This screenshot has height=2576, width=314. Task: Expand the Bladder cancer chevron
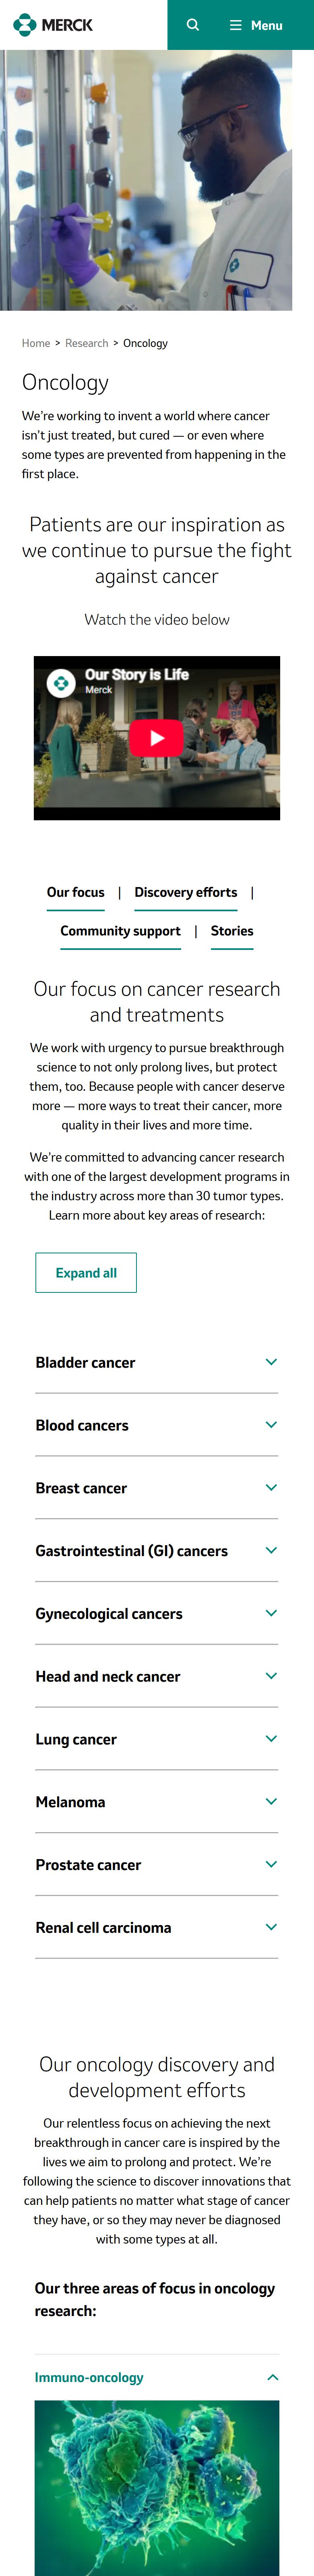[271, 1362]
